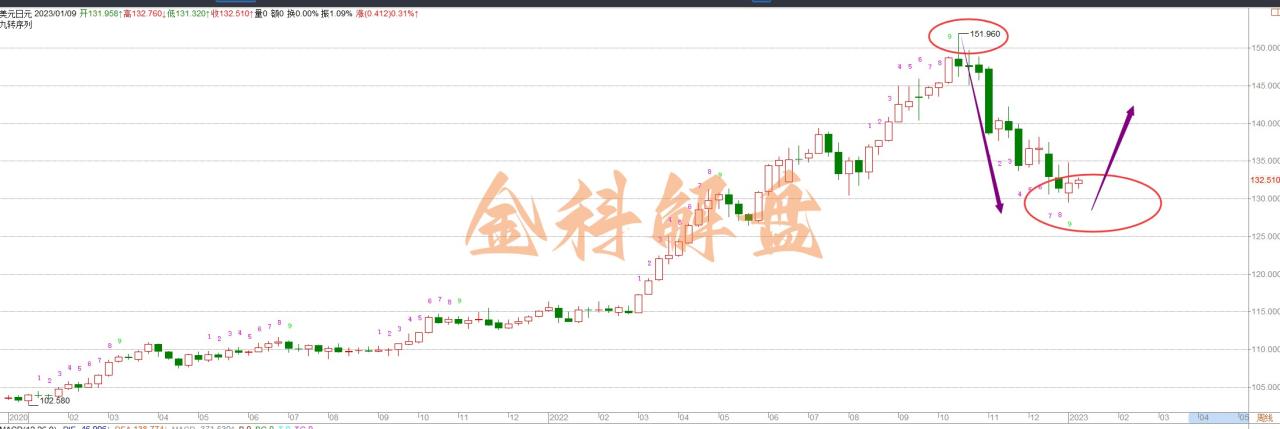Click the 140.00 price axis tick
Viewport: 1280px width, 429px height.
click(1264, 123)
